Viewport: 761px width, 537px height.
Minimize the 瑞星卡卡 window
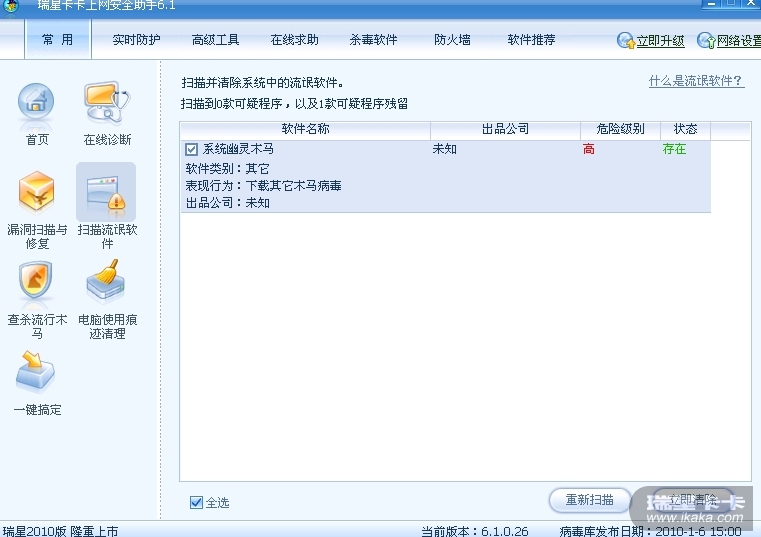[x=711, y=4]
